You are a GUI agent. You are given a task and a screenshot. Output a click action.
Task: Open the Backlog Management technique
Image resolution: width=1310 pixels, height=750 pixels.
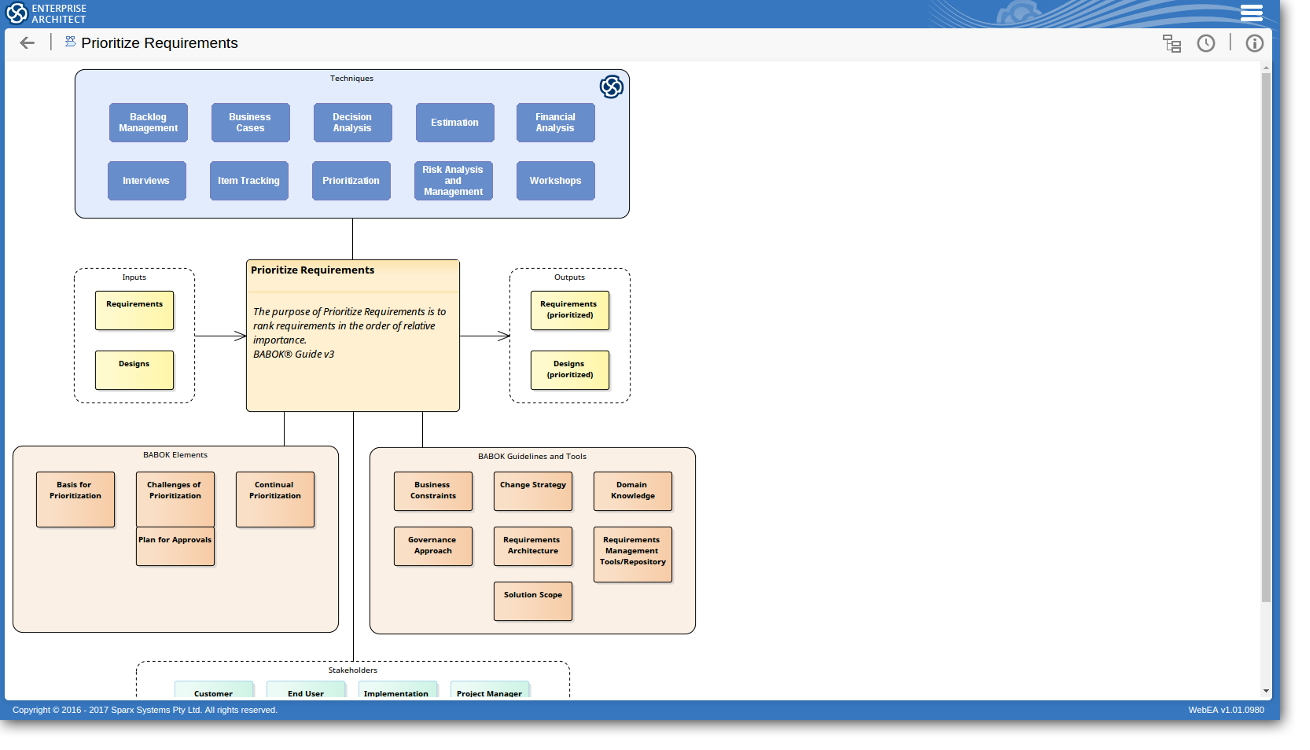148,122
